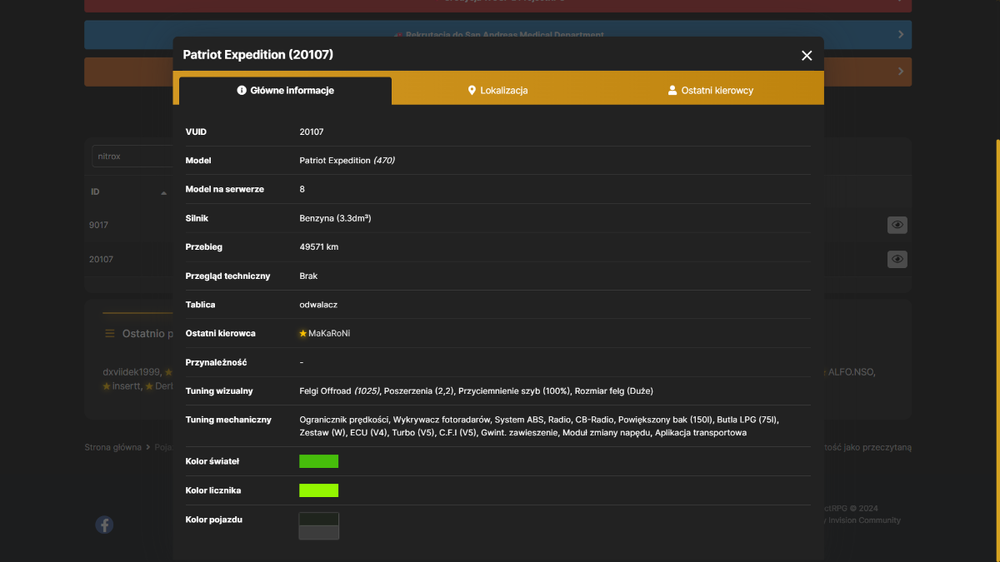This screenshot has height=562, width=1000.
Task: Go to Strona główna breadcrumb
Action: [113, 447]
